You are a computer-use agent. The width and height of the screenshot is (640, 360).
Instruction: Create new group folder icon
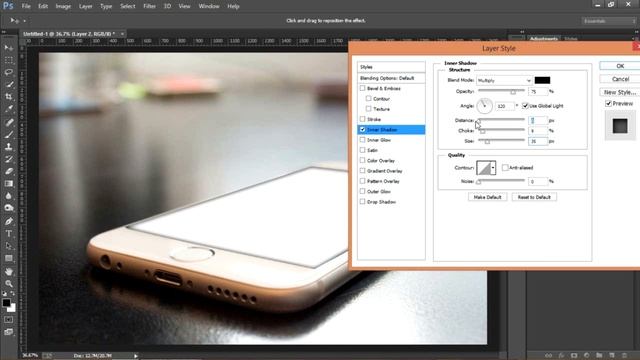(x=599, y=356)
